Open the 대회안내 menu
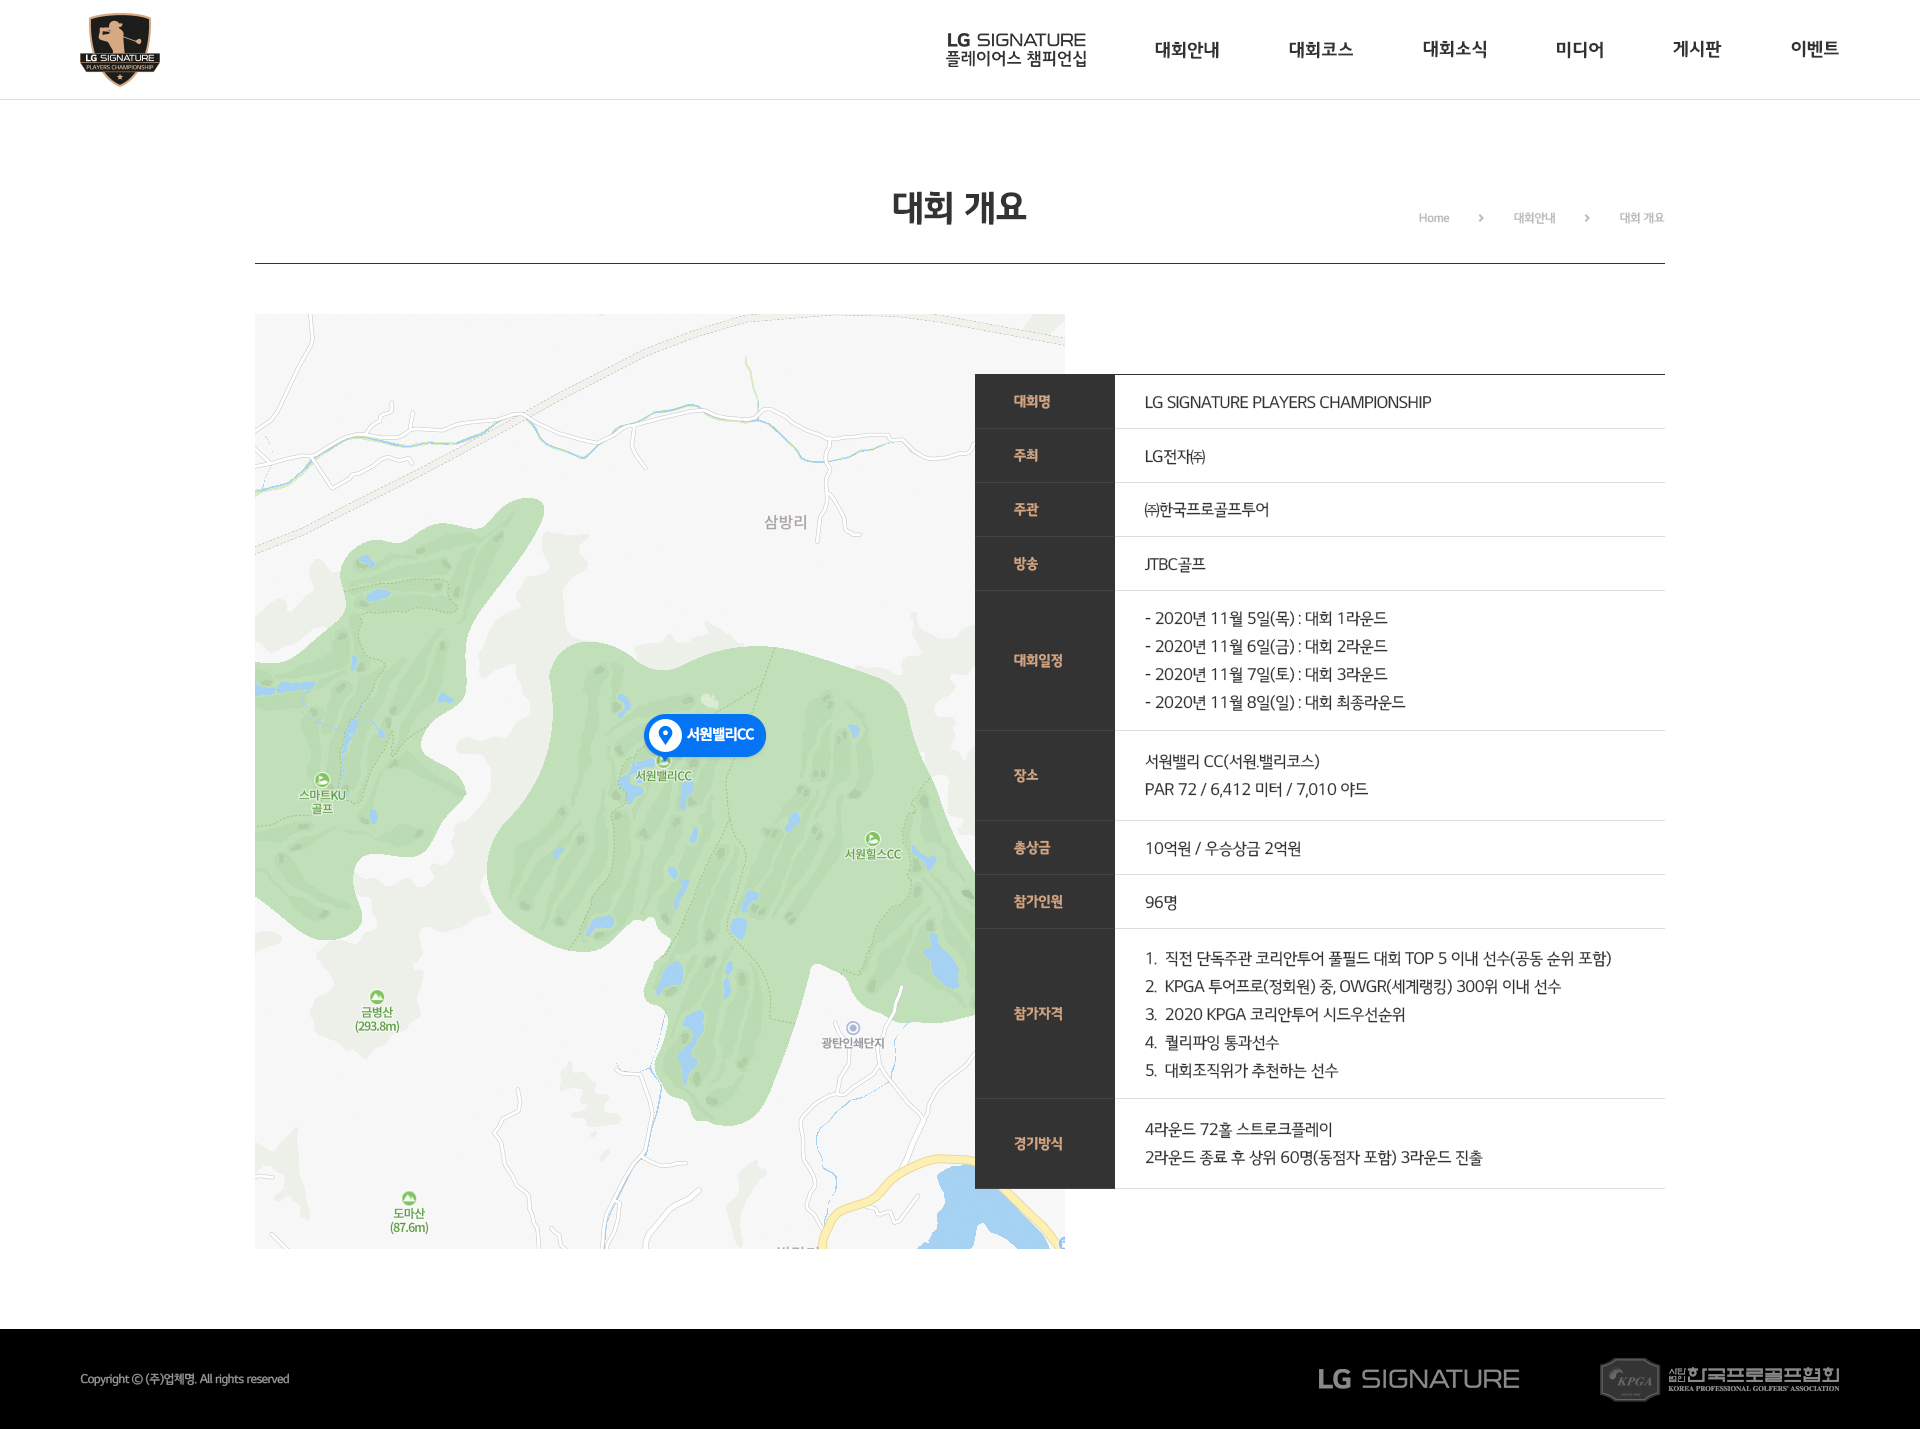This screenshot has width=1920, height=1429. click(x=1187, y=49)
